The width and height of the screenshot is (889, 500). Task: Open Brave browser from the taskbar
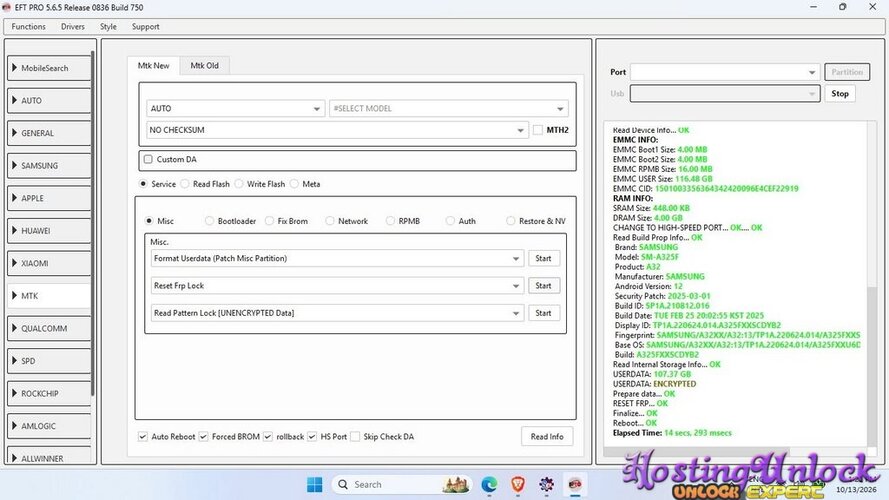[518, 485]
